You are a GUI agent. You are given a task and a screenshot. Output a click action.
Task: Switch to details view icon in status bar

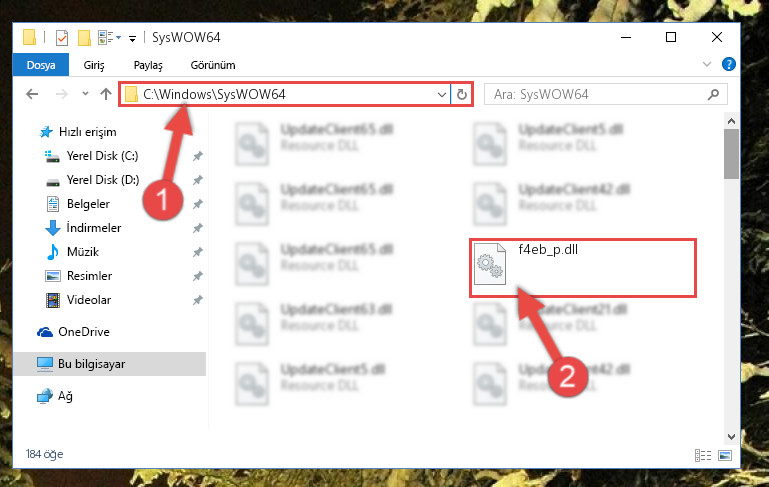click(x=703, y=455)
